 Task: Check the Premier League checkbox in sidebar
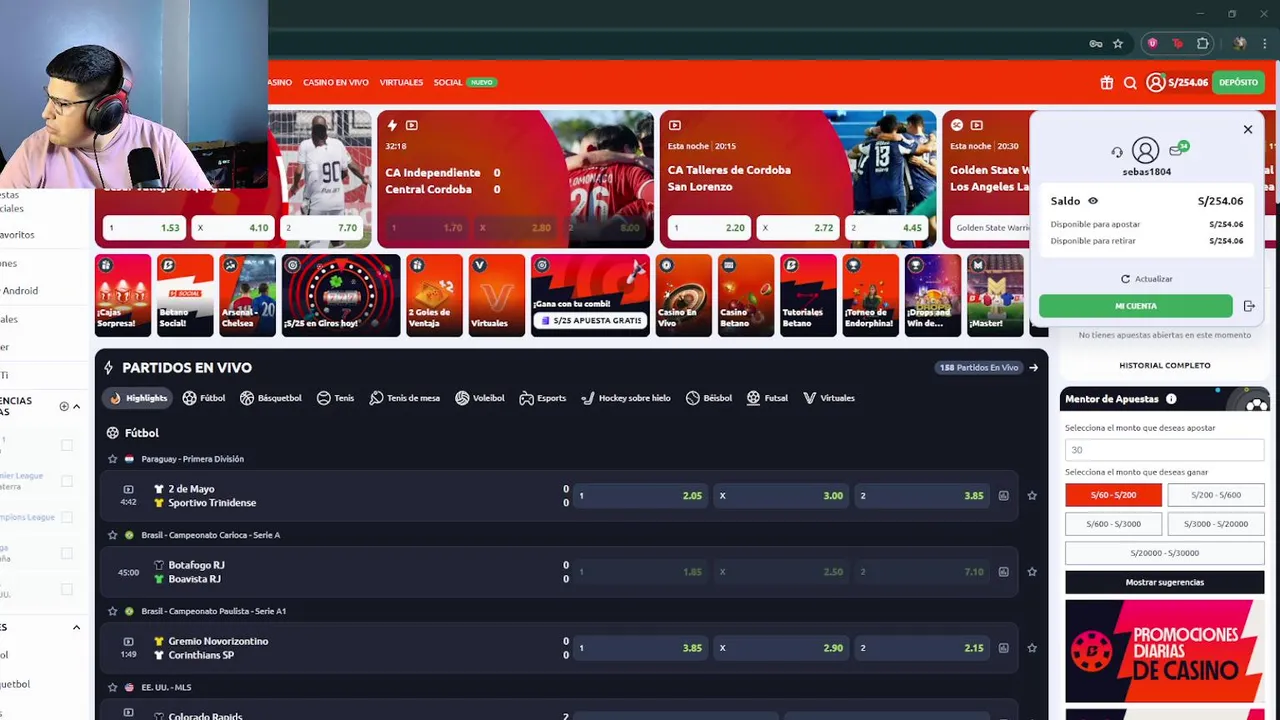pyautogui.click(x=67, y=481)
